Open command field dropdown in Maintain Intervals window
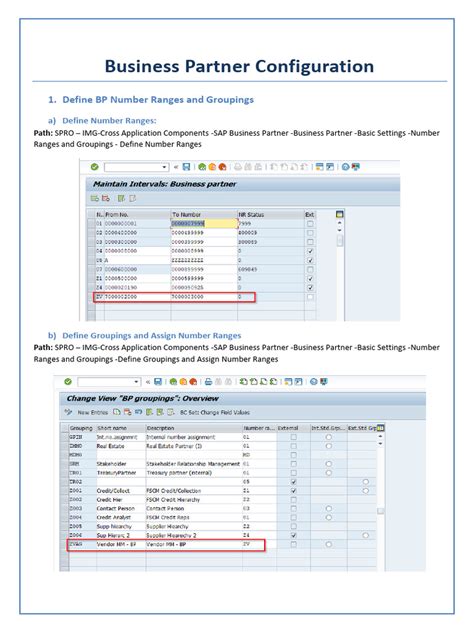The height and width of the screenshot is (632, 474). [164, 167]
